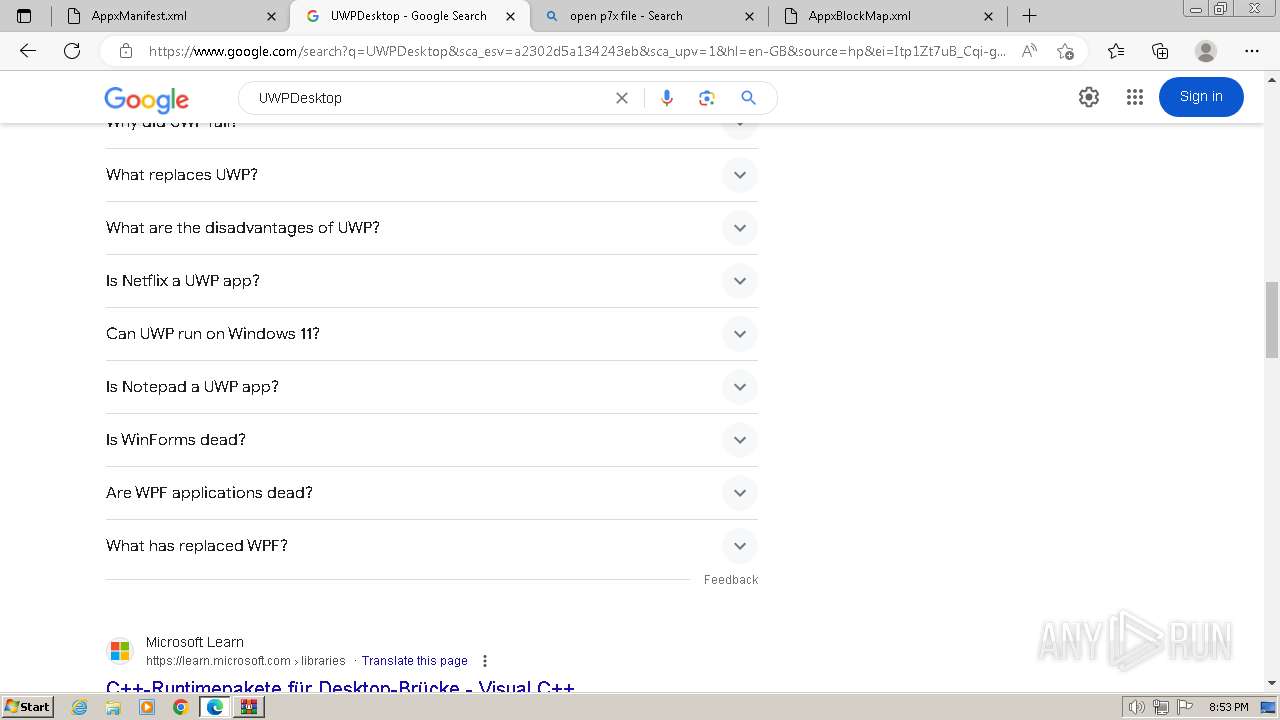Open Read aloud icon in address bar
Screen dimensions: 1280x720
tap(1029, 51)
